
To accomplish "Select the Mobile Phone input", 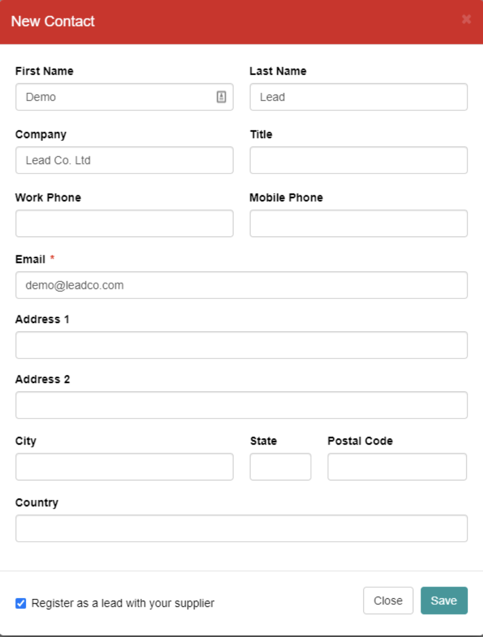I will point(359,223).
